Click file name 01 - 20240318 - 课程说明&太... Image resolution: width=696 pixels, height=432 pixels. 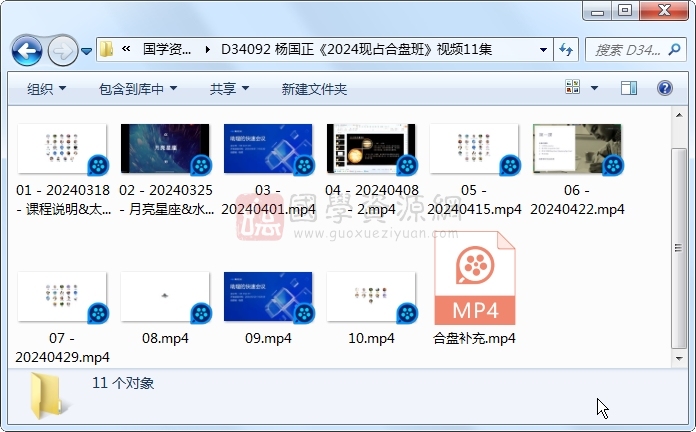tap(63, 199)
